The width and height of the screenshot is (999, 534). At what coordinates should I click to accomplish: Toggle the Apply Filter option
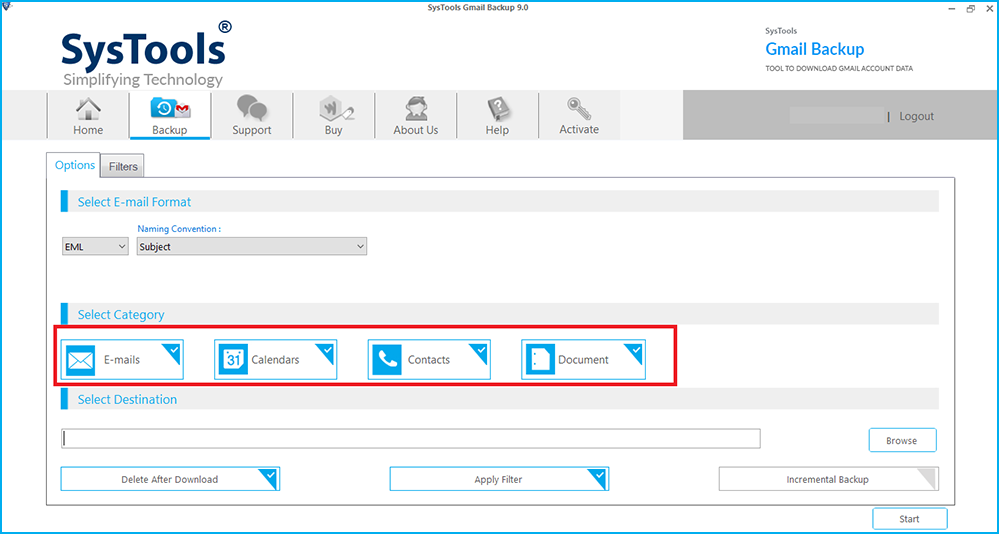coord(499,479)
